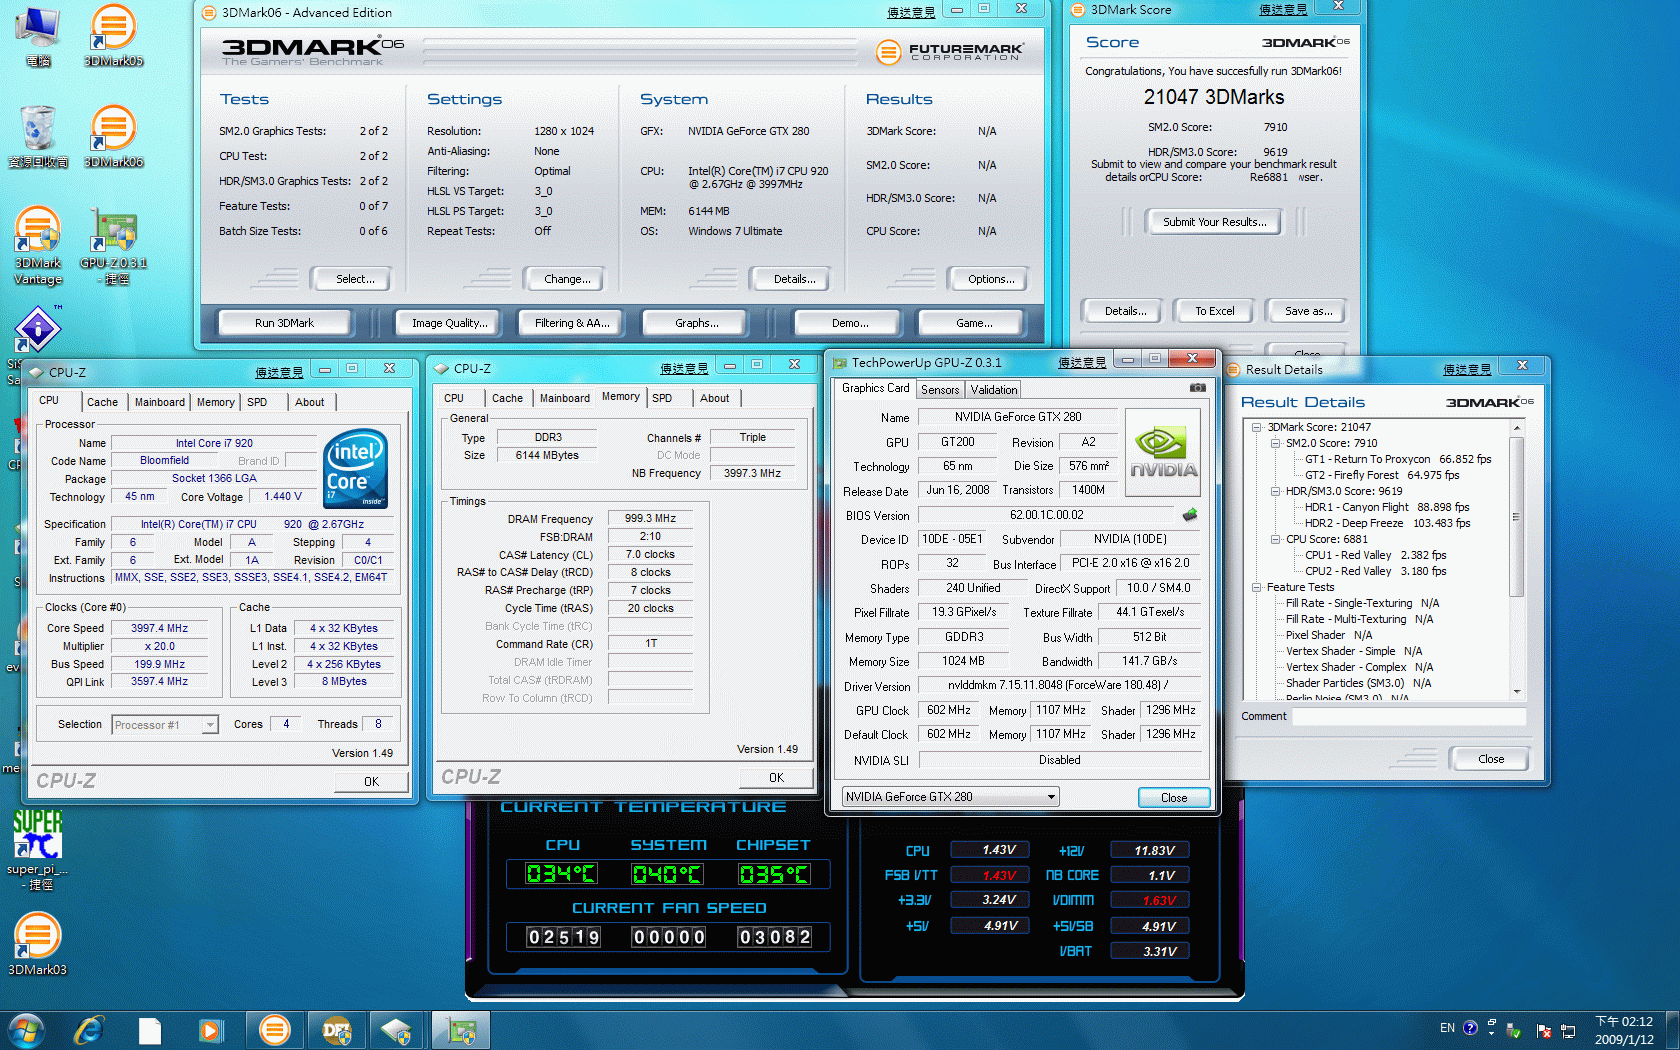This screenshot has height=1050, width=1680.
Task: Open Windows Media Player taskbar icon
Action: [211, 1030]
